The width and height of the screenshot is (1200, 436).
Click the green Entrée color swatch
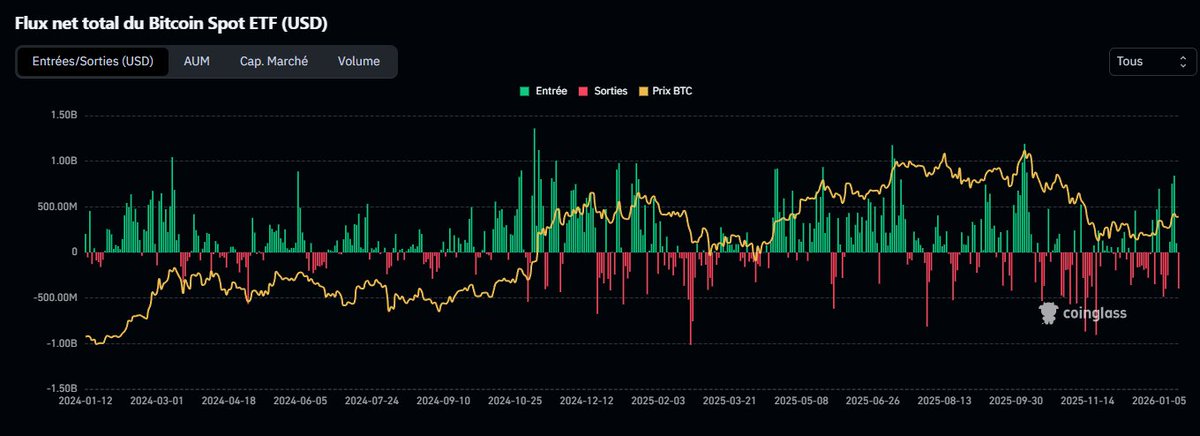click(x=525, y=91)
